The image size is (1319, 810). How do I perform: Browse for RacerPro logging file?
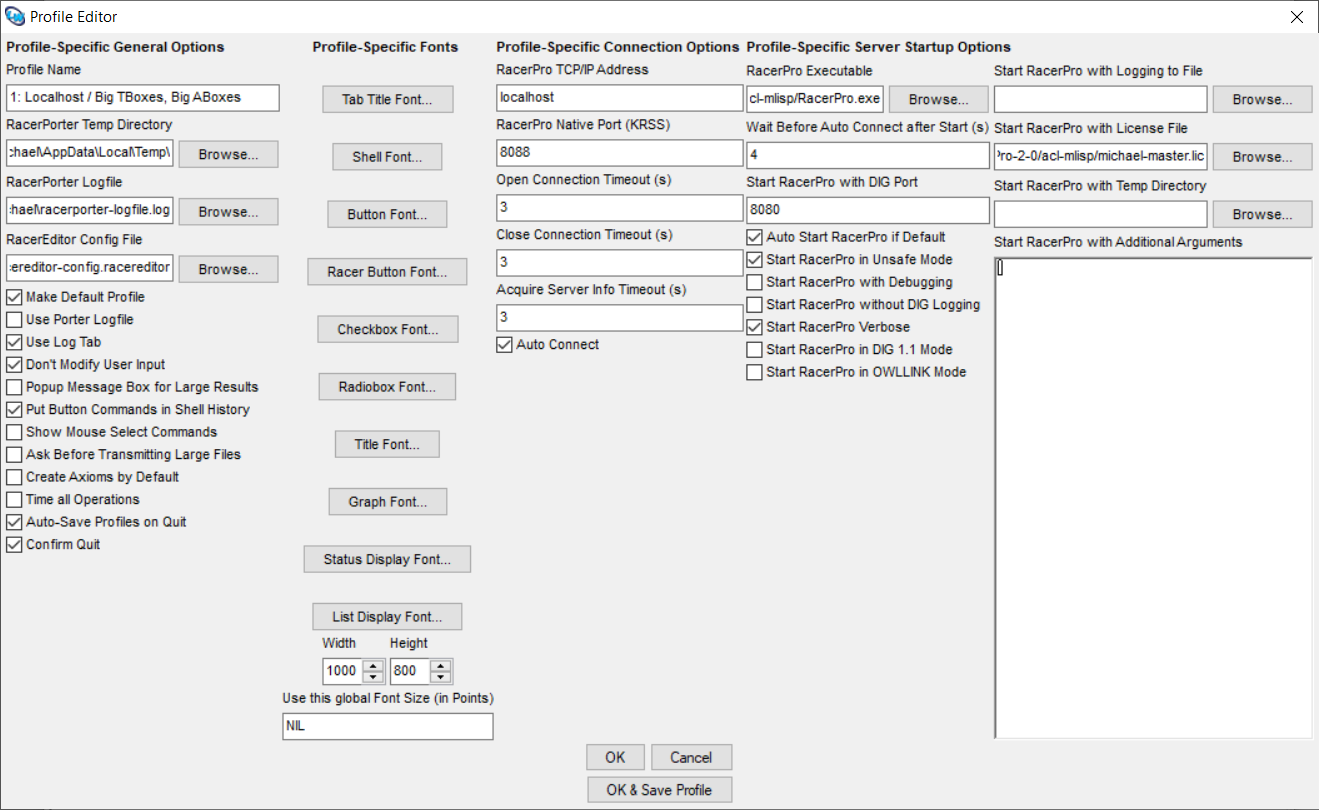1263,99
